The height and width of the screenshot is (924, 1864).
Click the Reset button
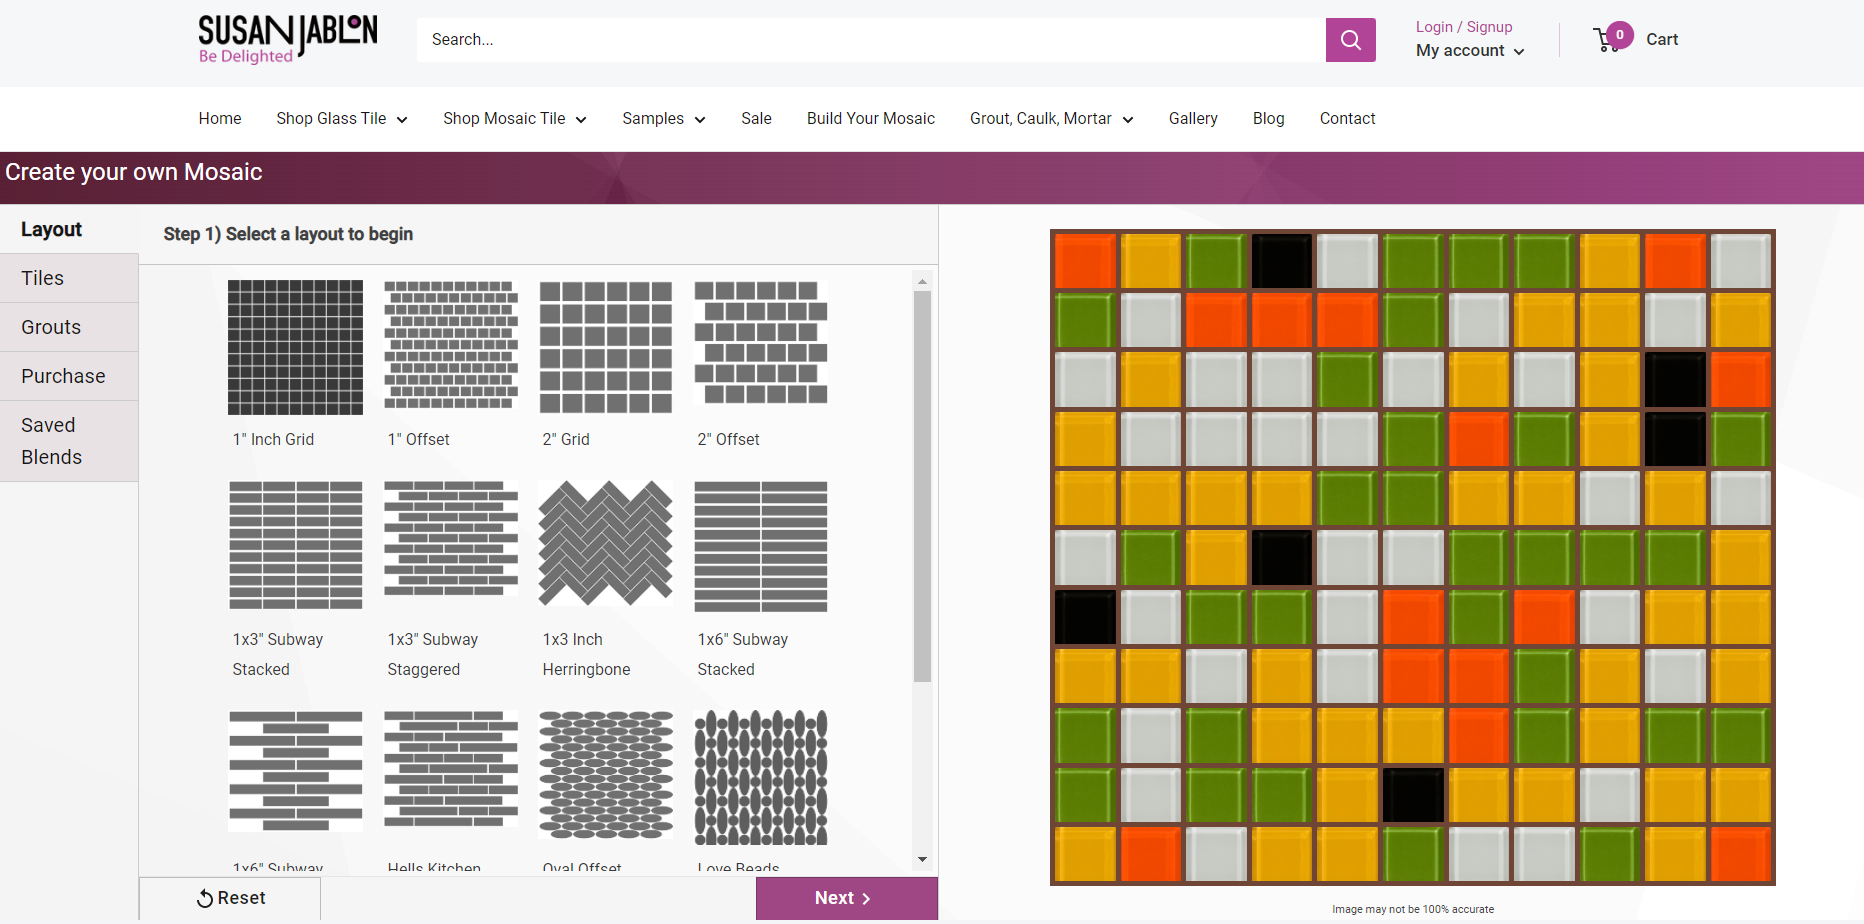pyautogui.click(x=231, y=898)
